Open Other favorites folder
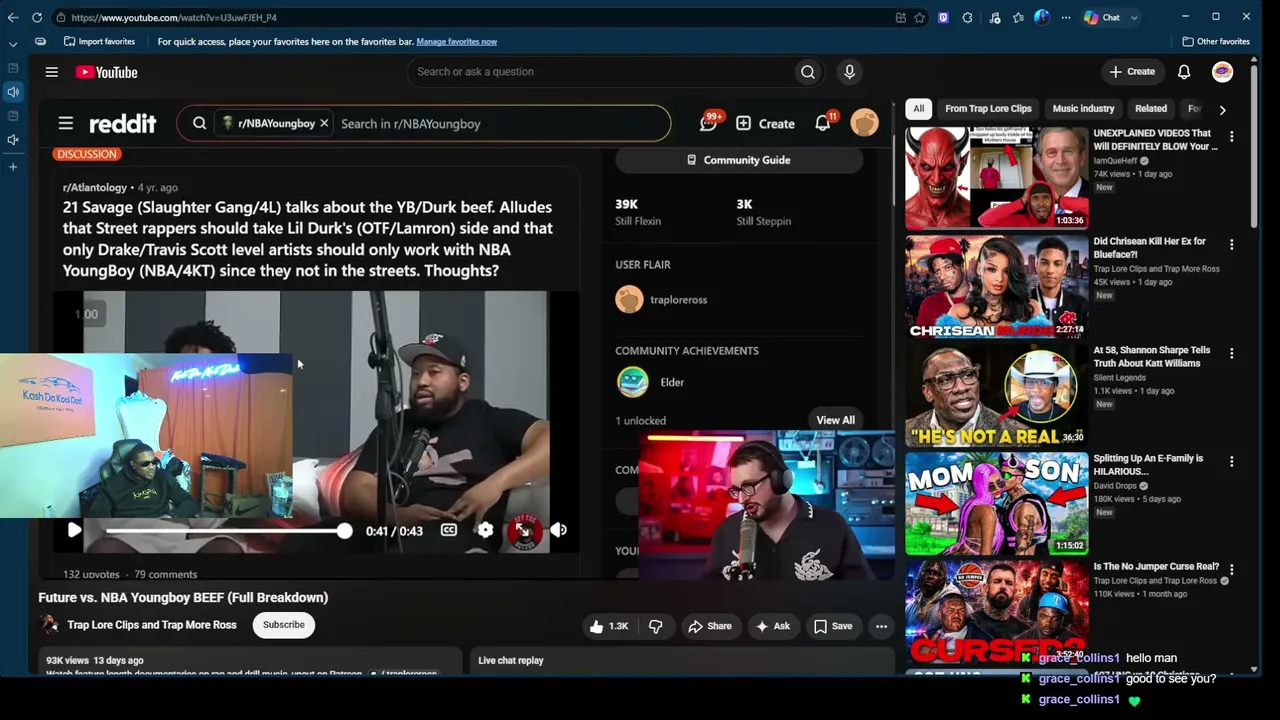This screenshot has width=1280, height=720. pos(1216,42)
